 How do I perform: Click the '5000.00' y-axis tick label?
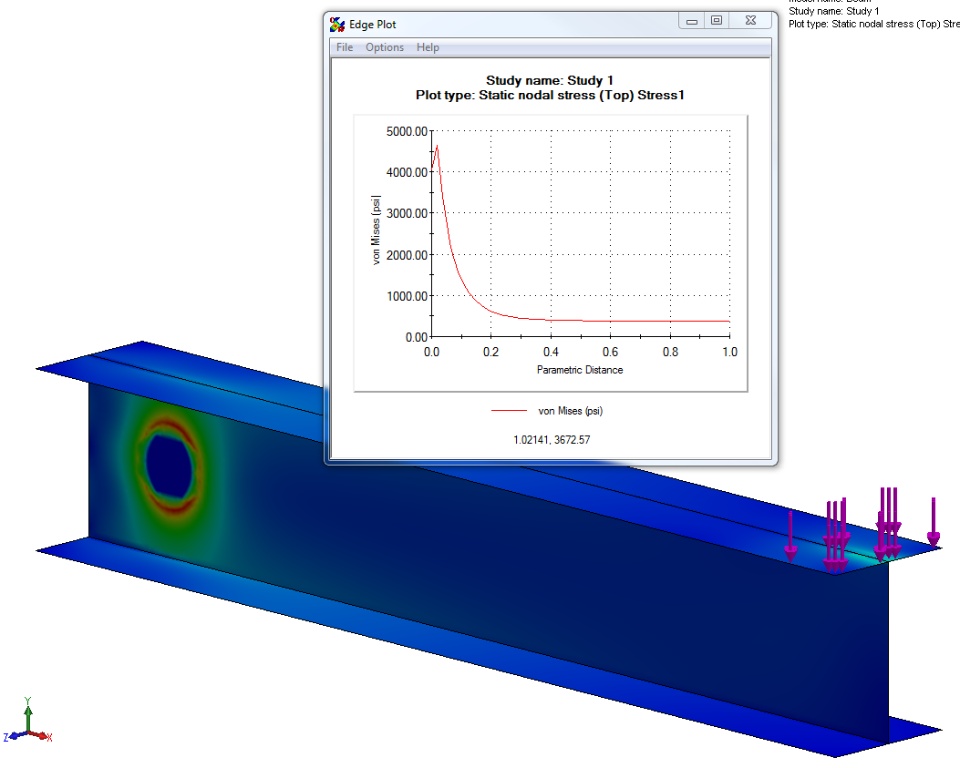(x=407, y=131)
